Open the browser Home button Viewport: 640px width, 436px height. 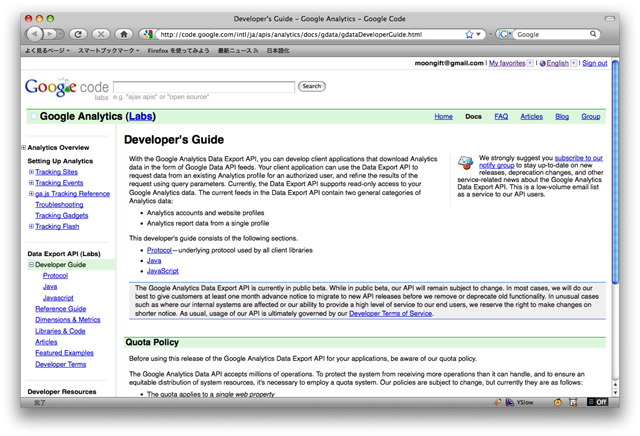coord(124,34)
